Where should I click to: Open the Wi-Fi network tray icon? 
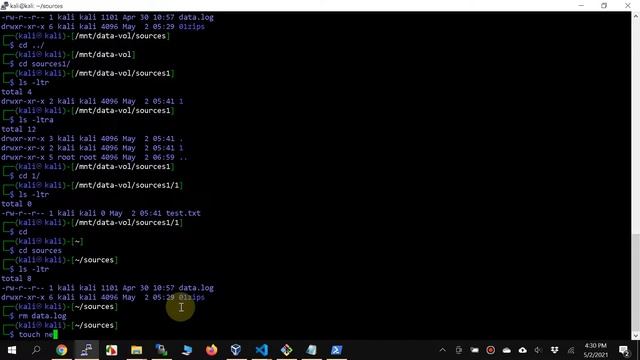571,350
